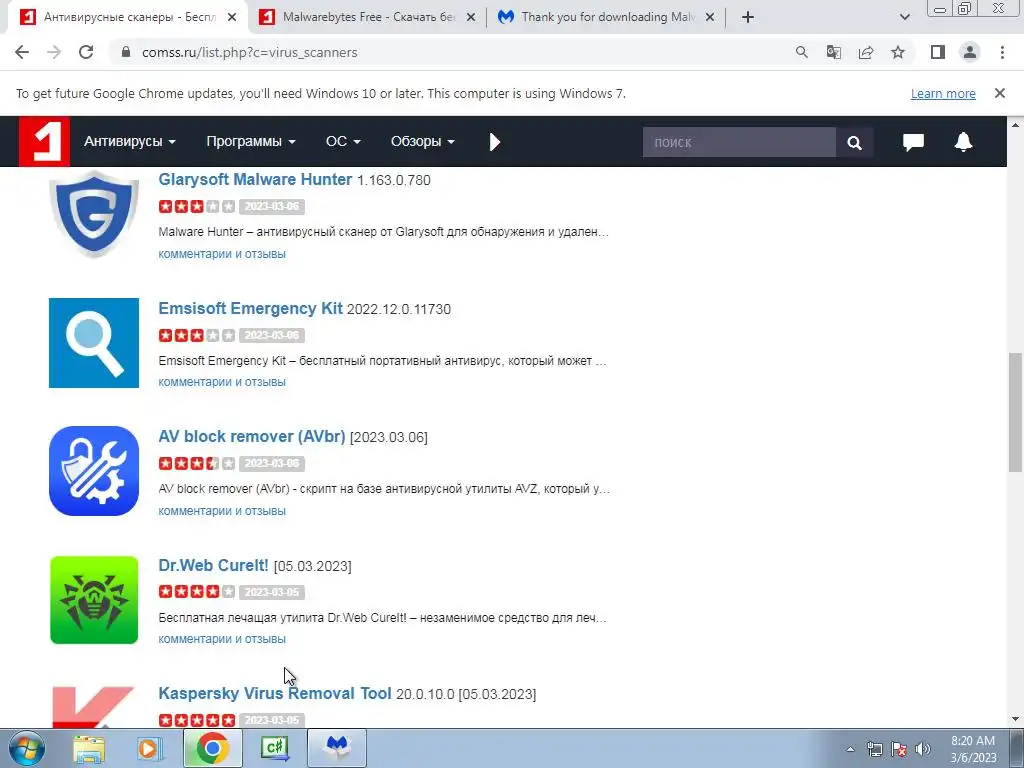Open the tab search dropdown arrow
1024x768 pixels.
(x=904, y=18)
